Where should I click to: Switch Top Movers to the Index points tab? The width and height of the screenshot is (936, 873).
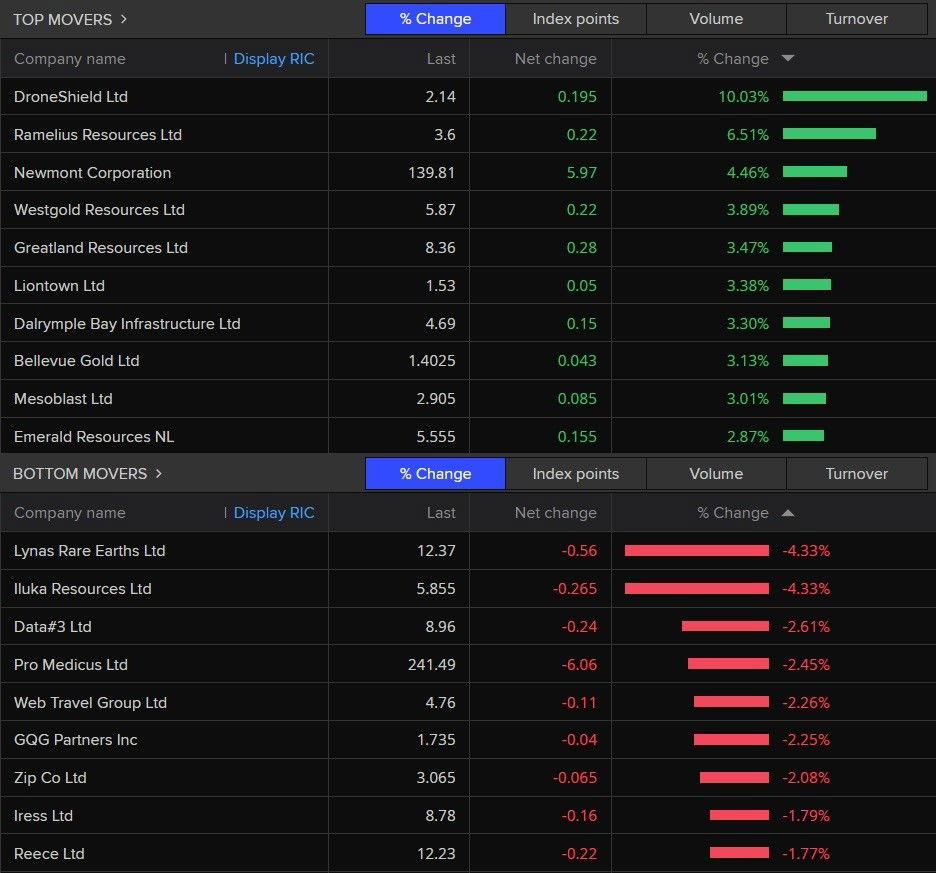click(x=575, y=19)
